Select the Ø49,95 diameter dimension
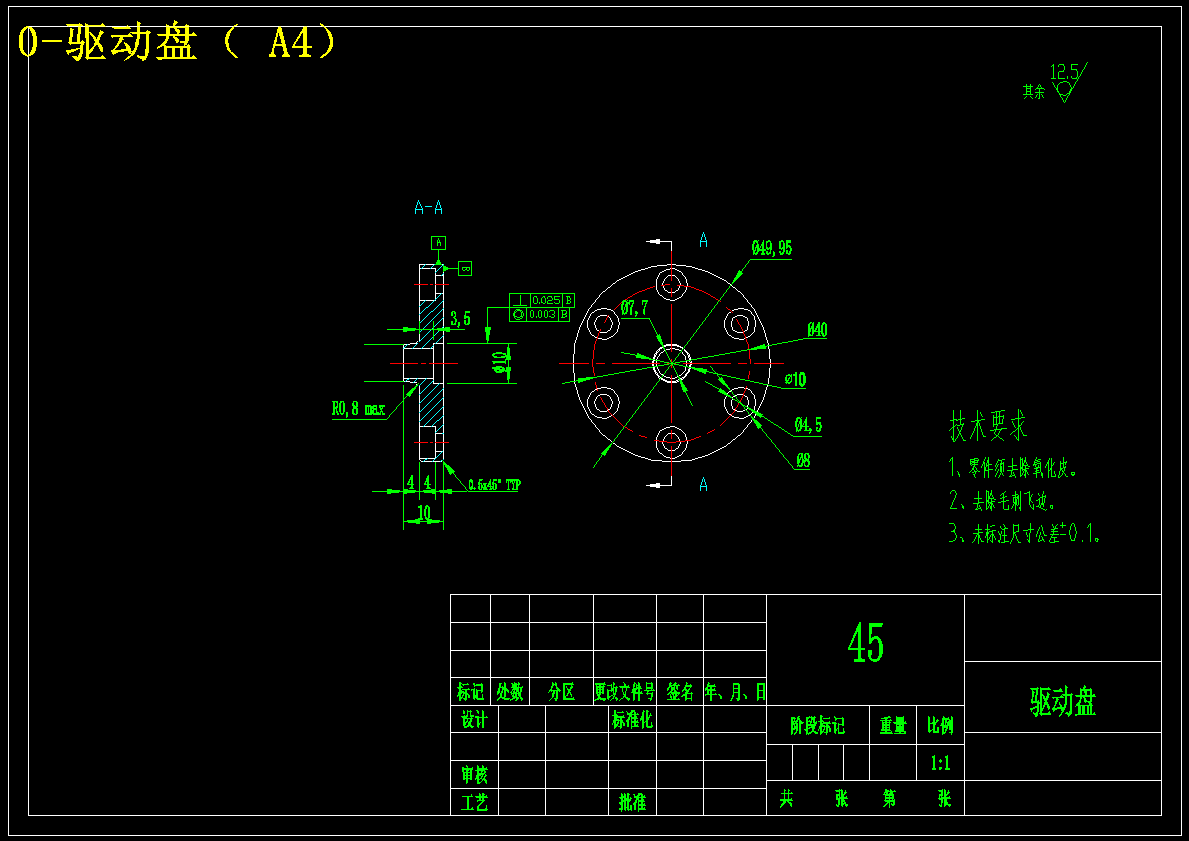The width and height of the screenshot is (1189, 841). 772,248
